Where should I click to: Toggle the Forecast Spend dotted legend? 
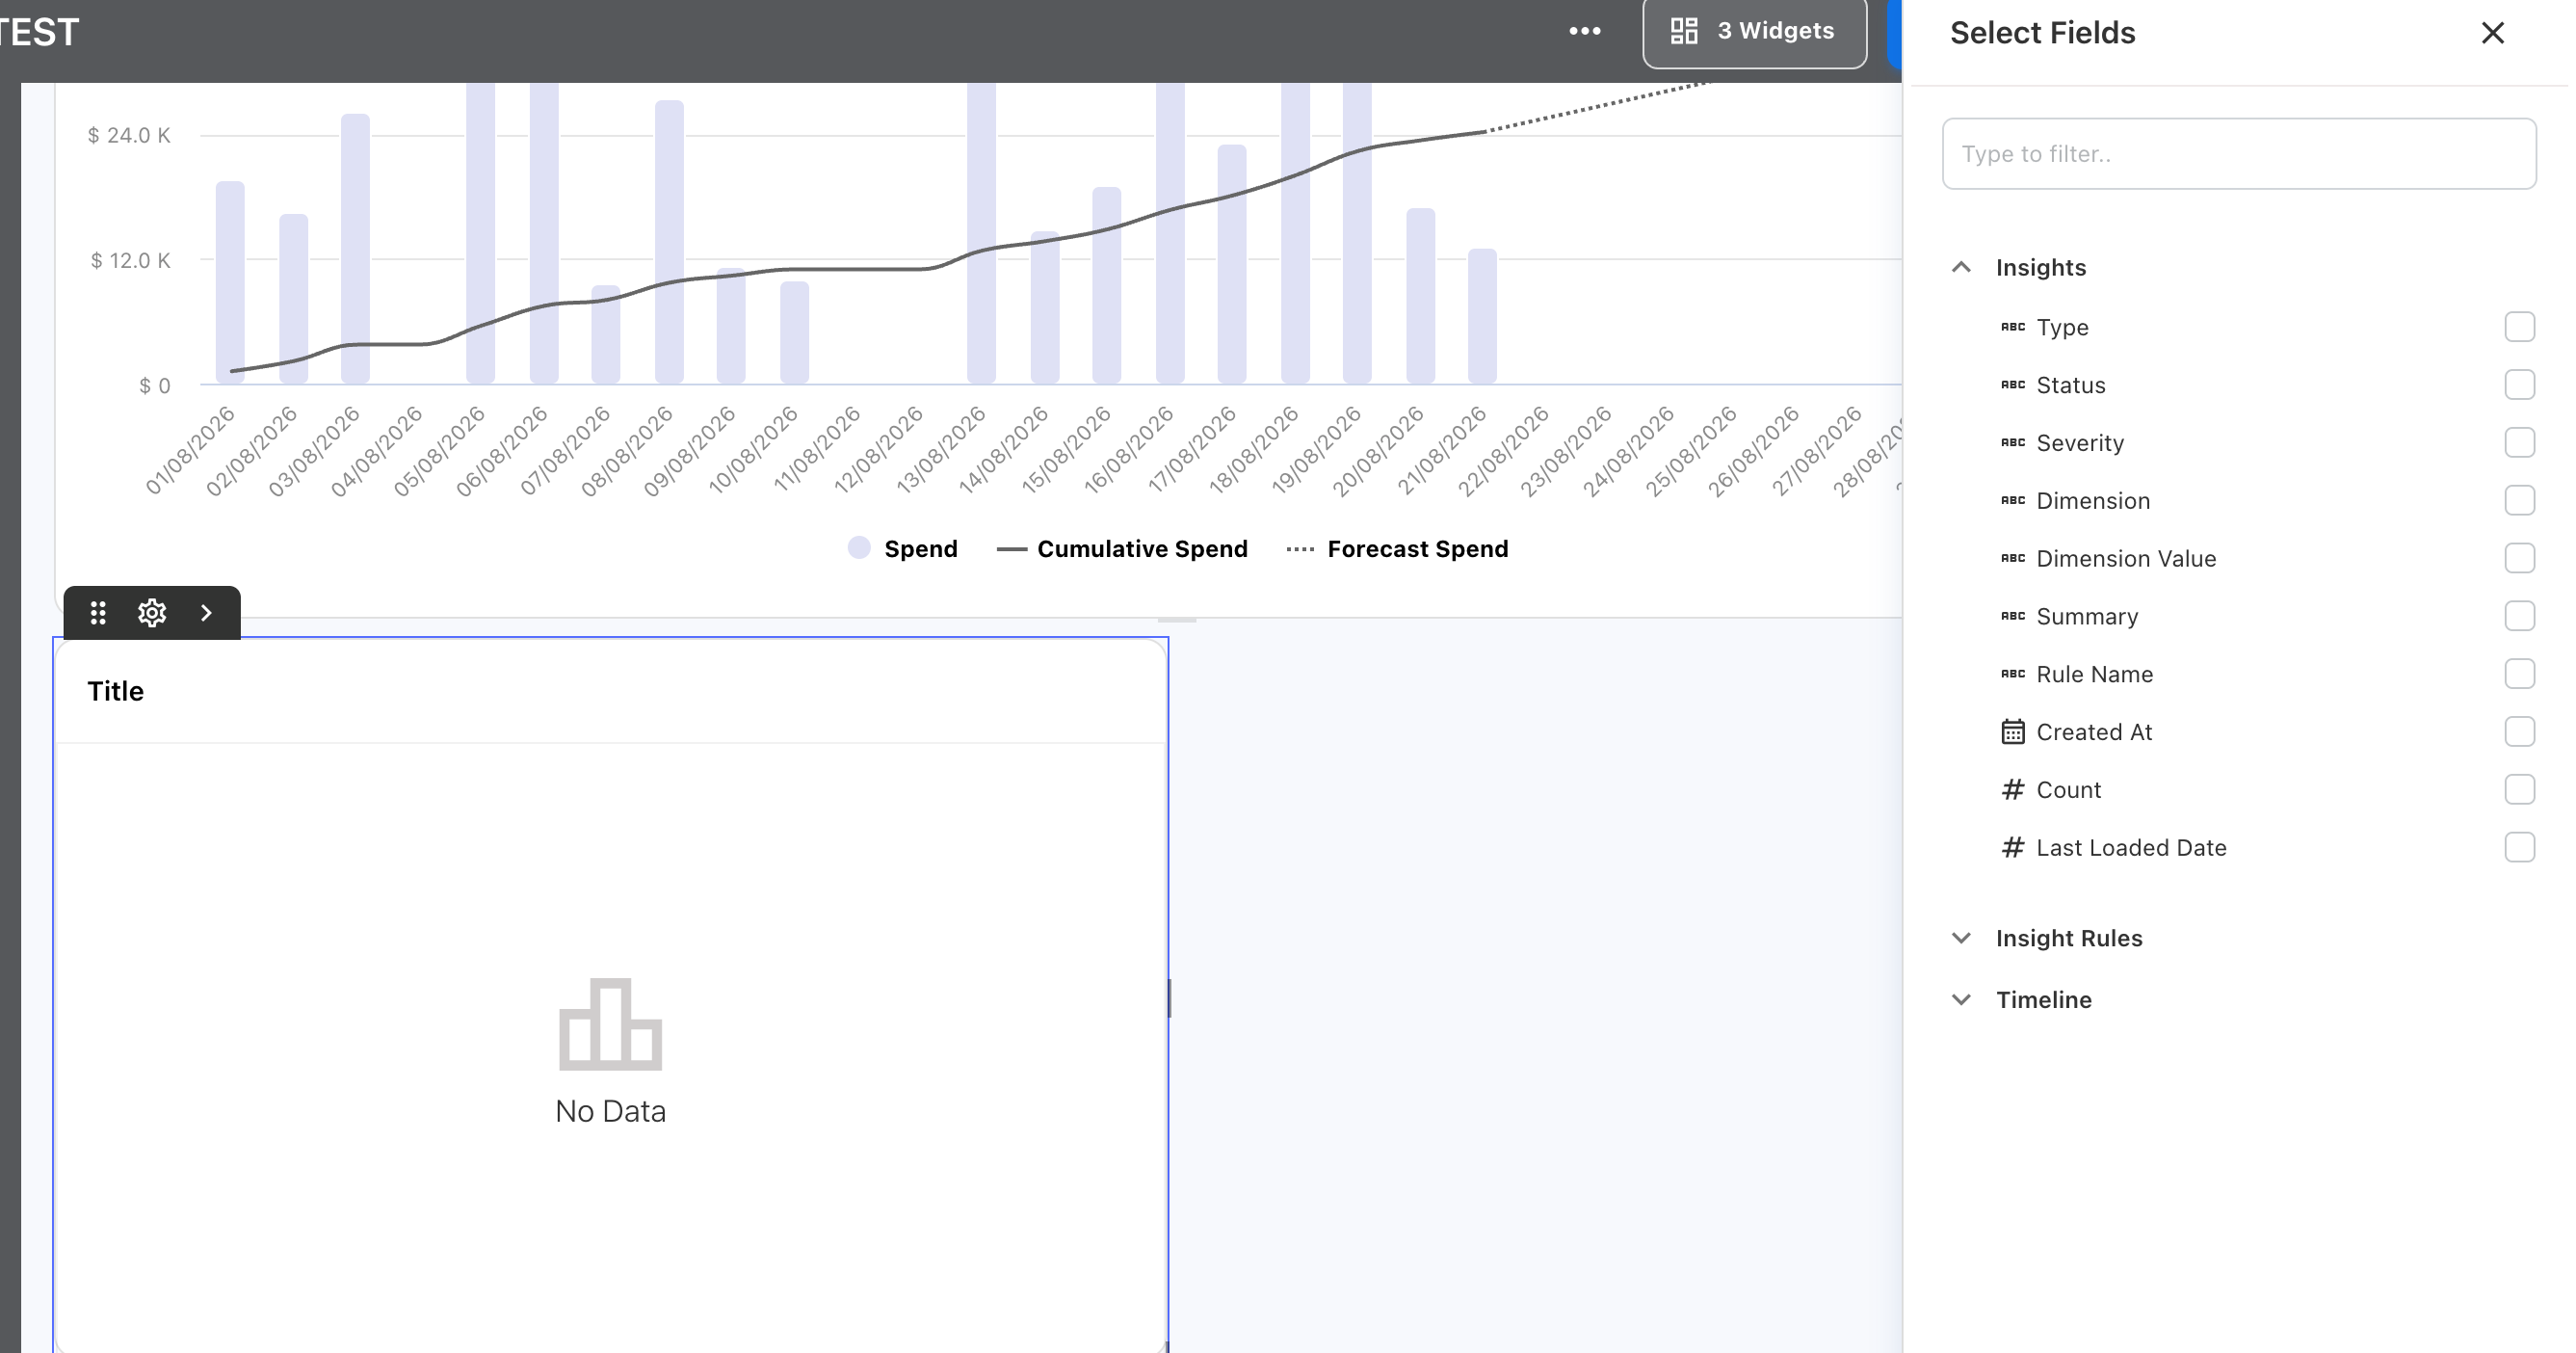pyautogui.click(x=1299, y=549)
